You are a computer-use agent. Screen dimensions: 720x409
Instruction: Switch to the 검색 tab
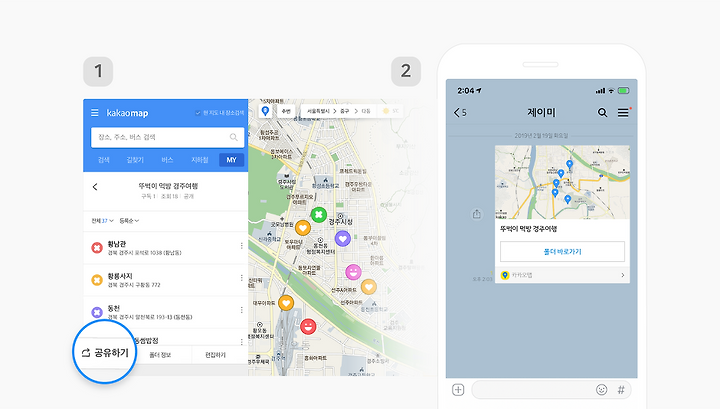(104, 160)
